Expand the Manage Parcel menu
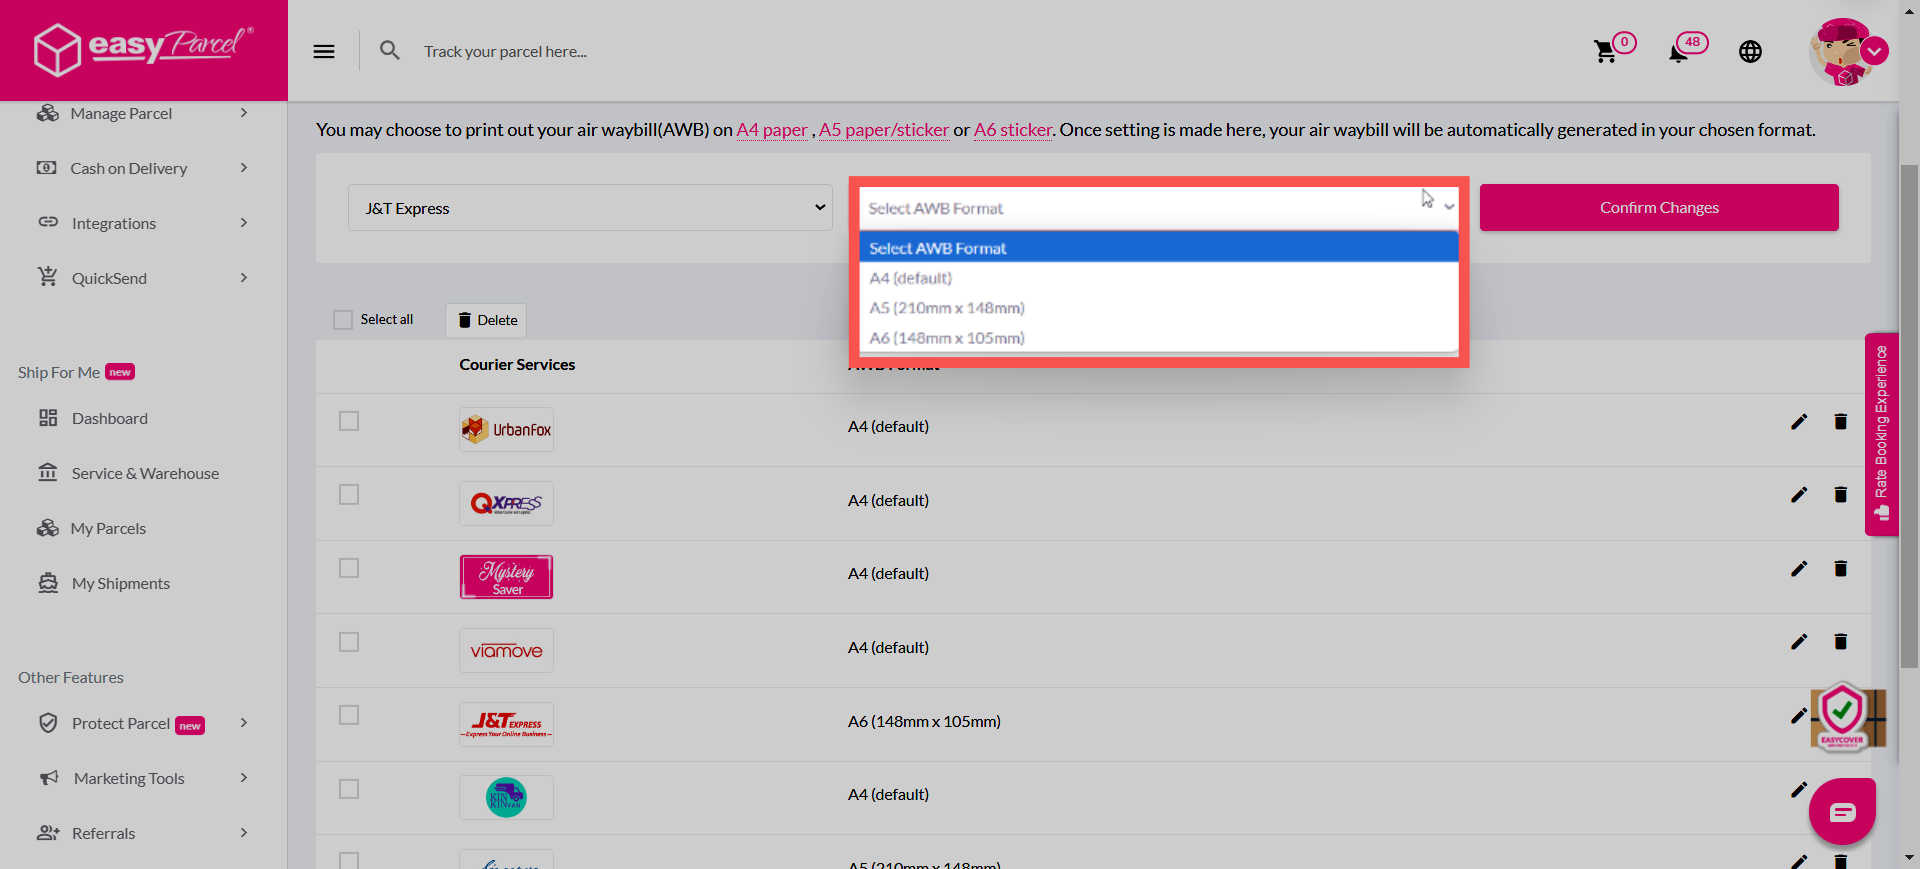Screen dimensions: 1920x869 [x=142, y=113]
